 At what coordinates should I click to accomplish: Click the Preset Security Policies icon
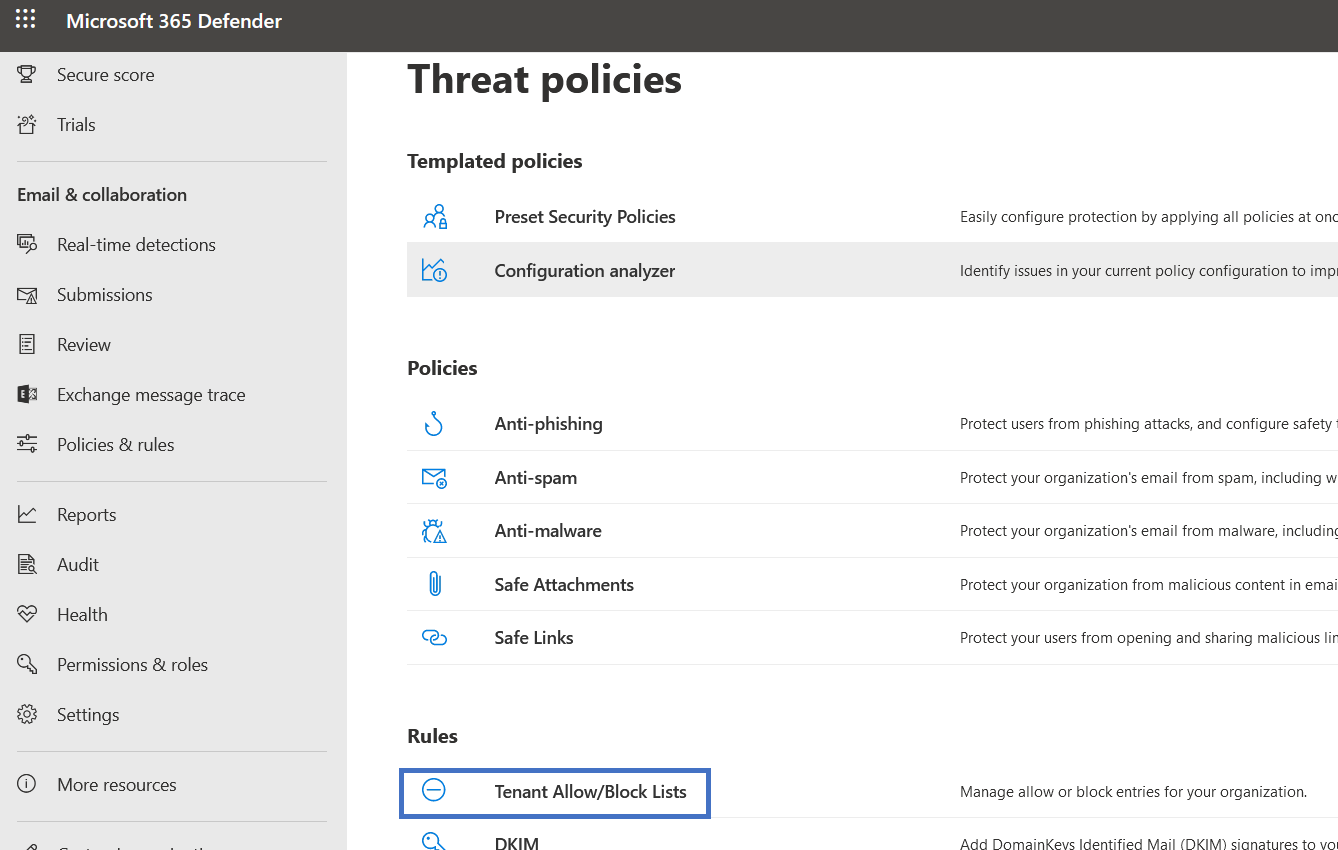pos(434,217)
